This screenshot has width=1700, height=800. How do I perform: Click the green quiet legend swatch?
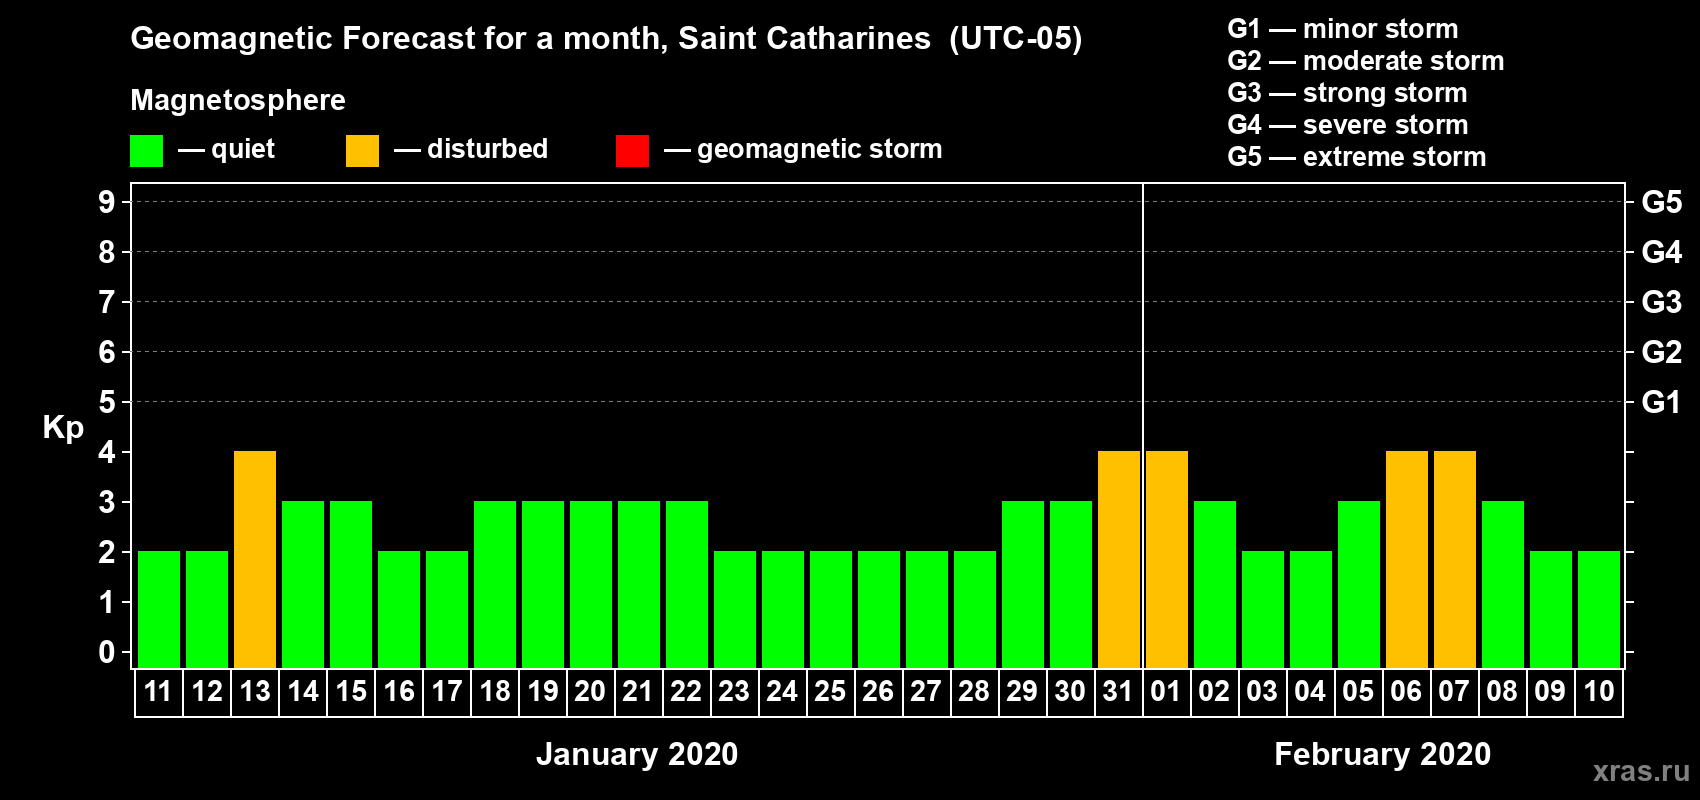pyautogui.click(x=147, y=151)
